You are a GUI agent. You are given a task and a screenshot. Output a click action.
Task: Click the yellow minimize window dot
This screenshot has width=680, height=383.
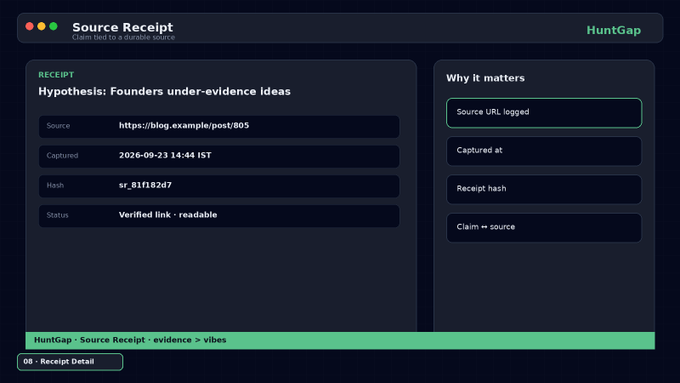41,26
